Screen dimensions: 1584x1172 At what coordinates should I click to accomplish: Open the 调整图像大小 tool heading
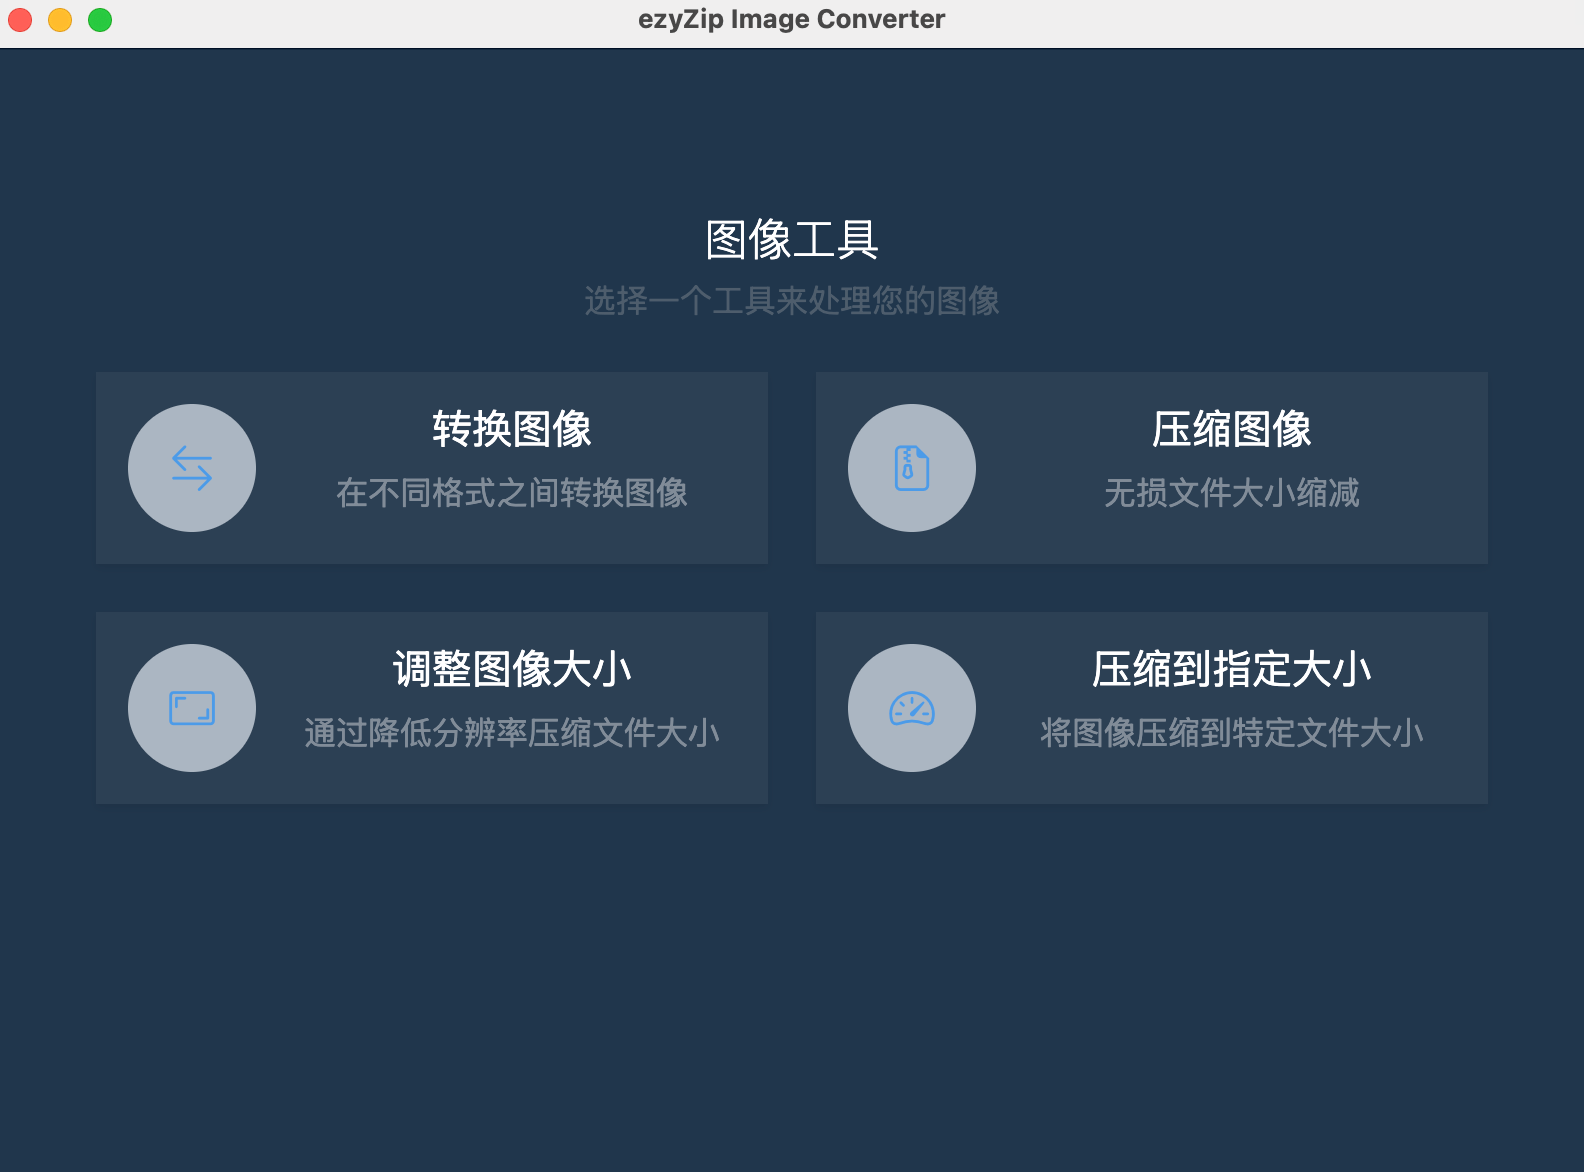tap(512, 669)
